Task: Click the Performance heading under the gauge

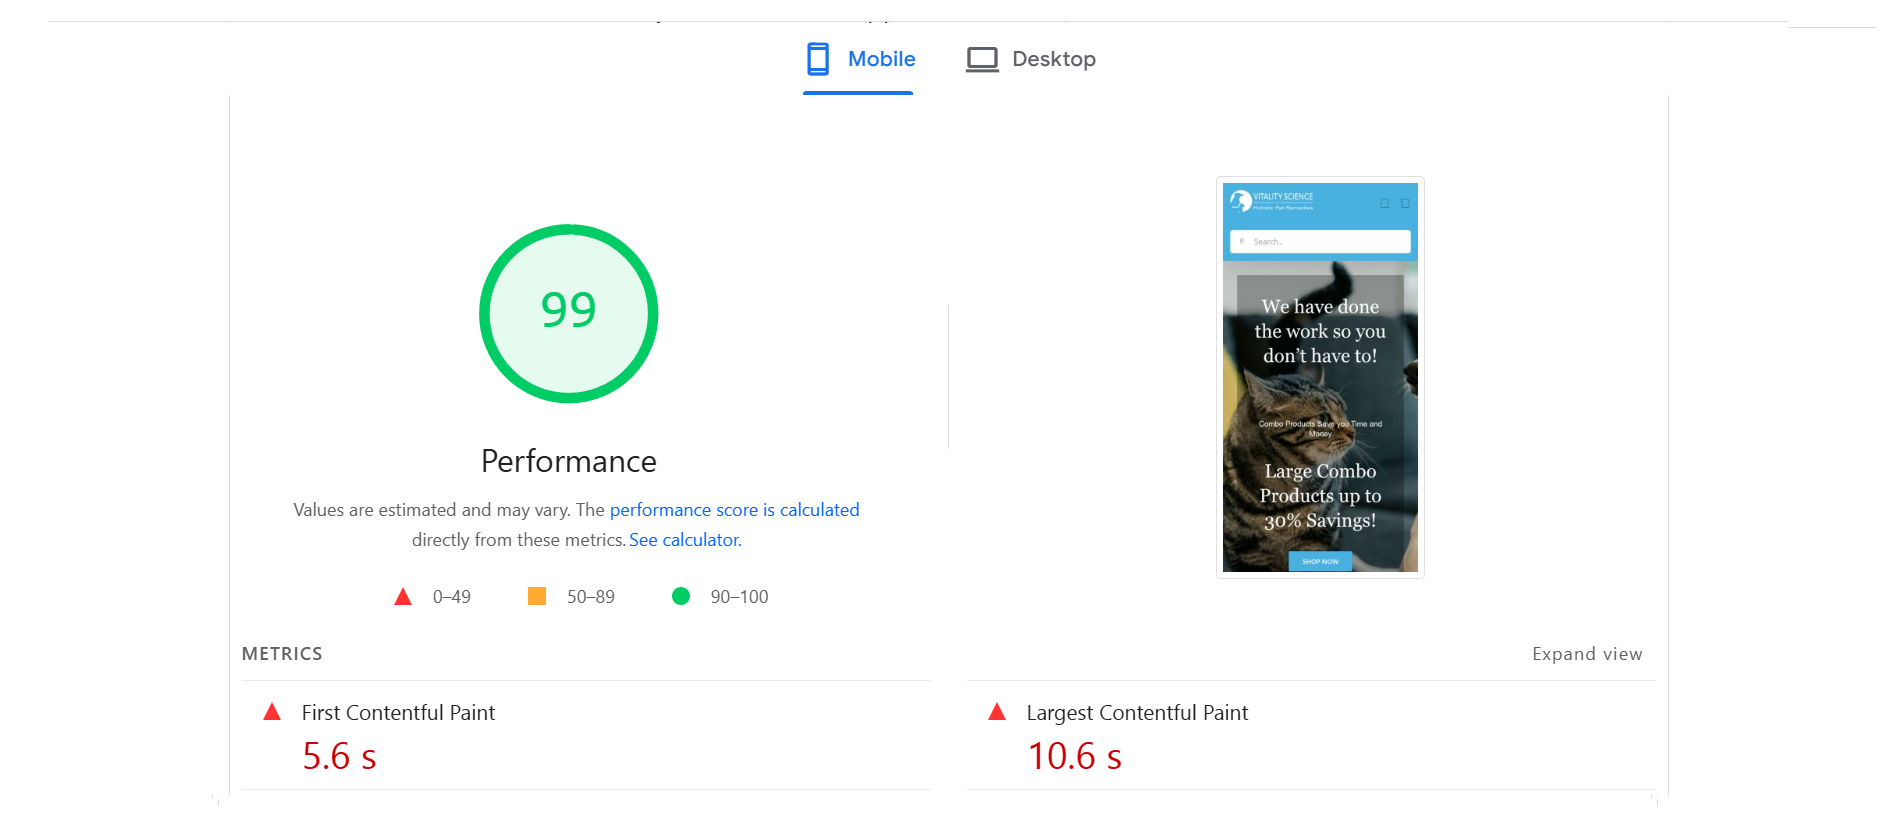Action: click(x=568, y=461)
